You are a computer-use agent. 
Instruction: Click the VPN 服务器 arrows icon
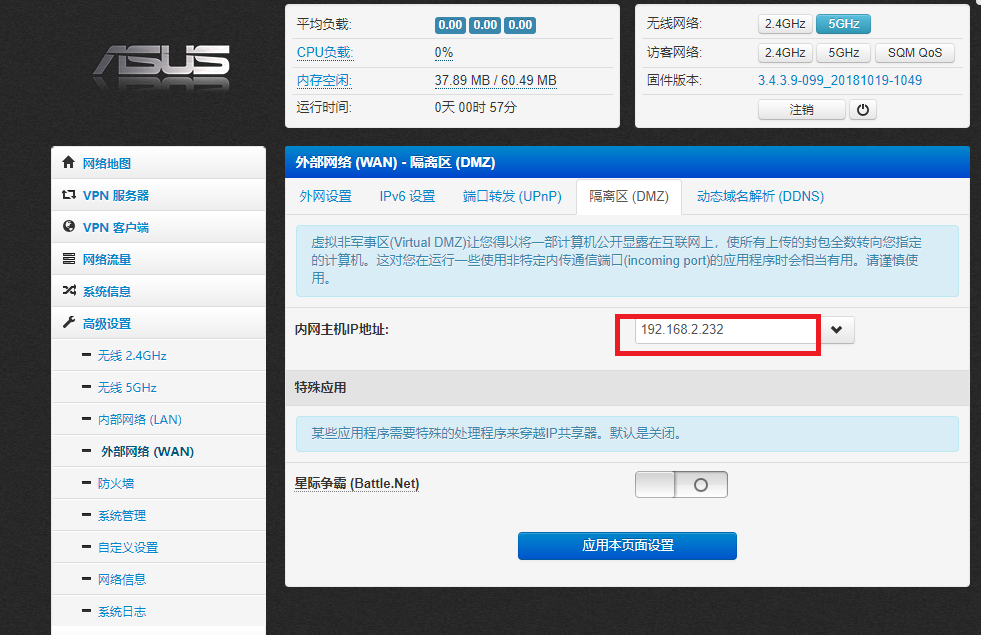point(69,195)
